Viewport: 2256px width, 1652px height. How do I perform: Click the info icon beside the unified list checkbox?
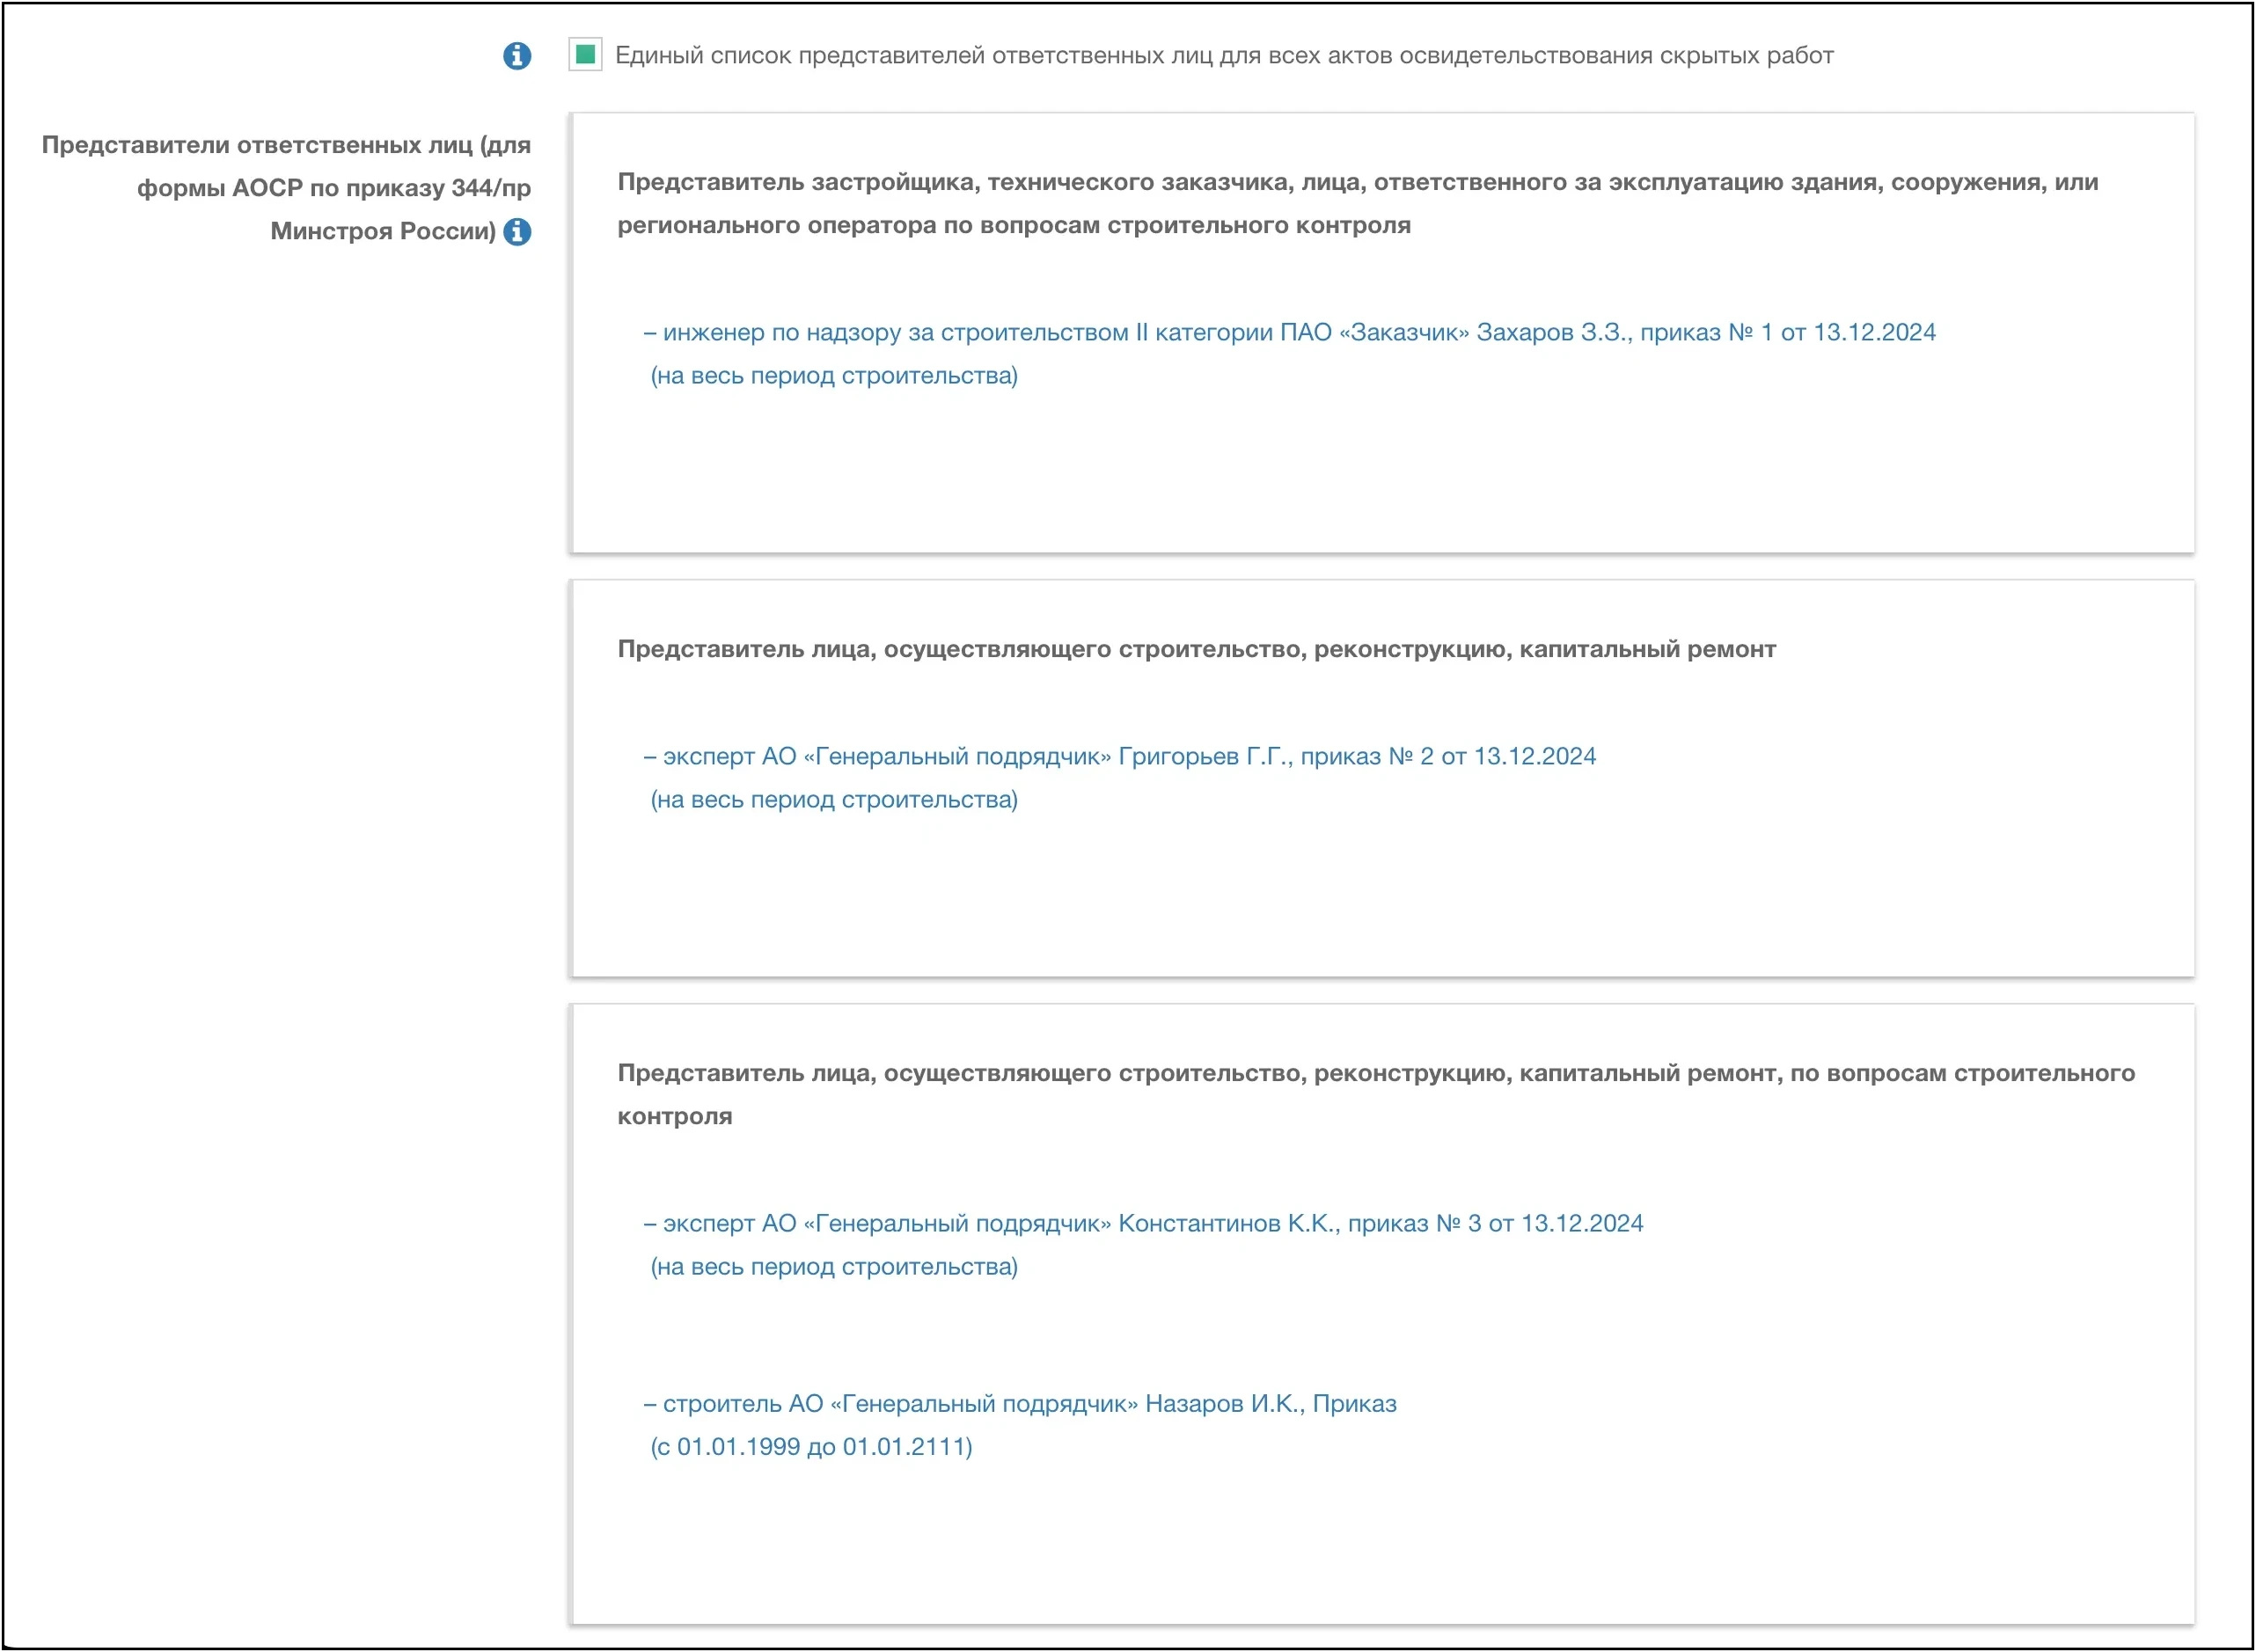click(x=517, y=56)
